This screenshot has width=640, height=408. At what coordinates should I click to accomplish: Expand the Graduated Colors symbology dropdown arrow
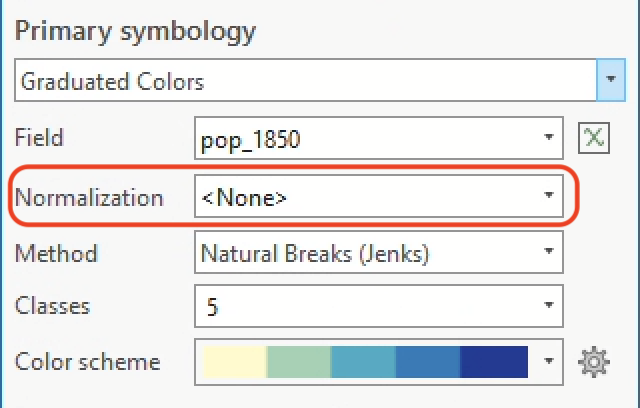[610, 80]
